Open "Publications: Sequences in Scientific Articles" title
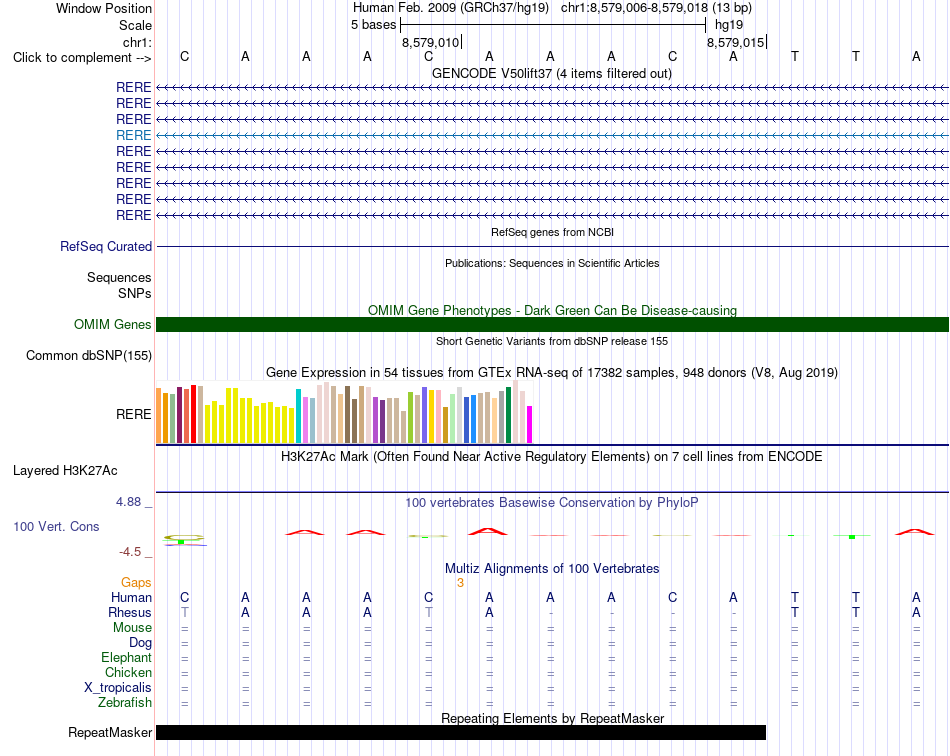This screenshot has height=756, width=950. click(x=552, y=263)
